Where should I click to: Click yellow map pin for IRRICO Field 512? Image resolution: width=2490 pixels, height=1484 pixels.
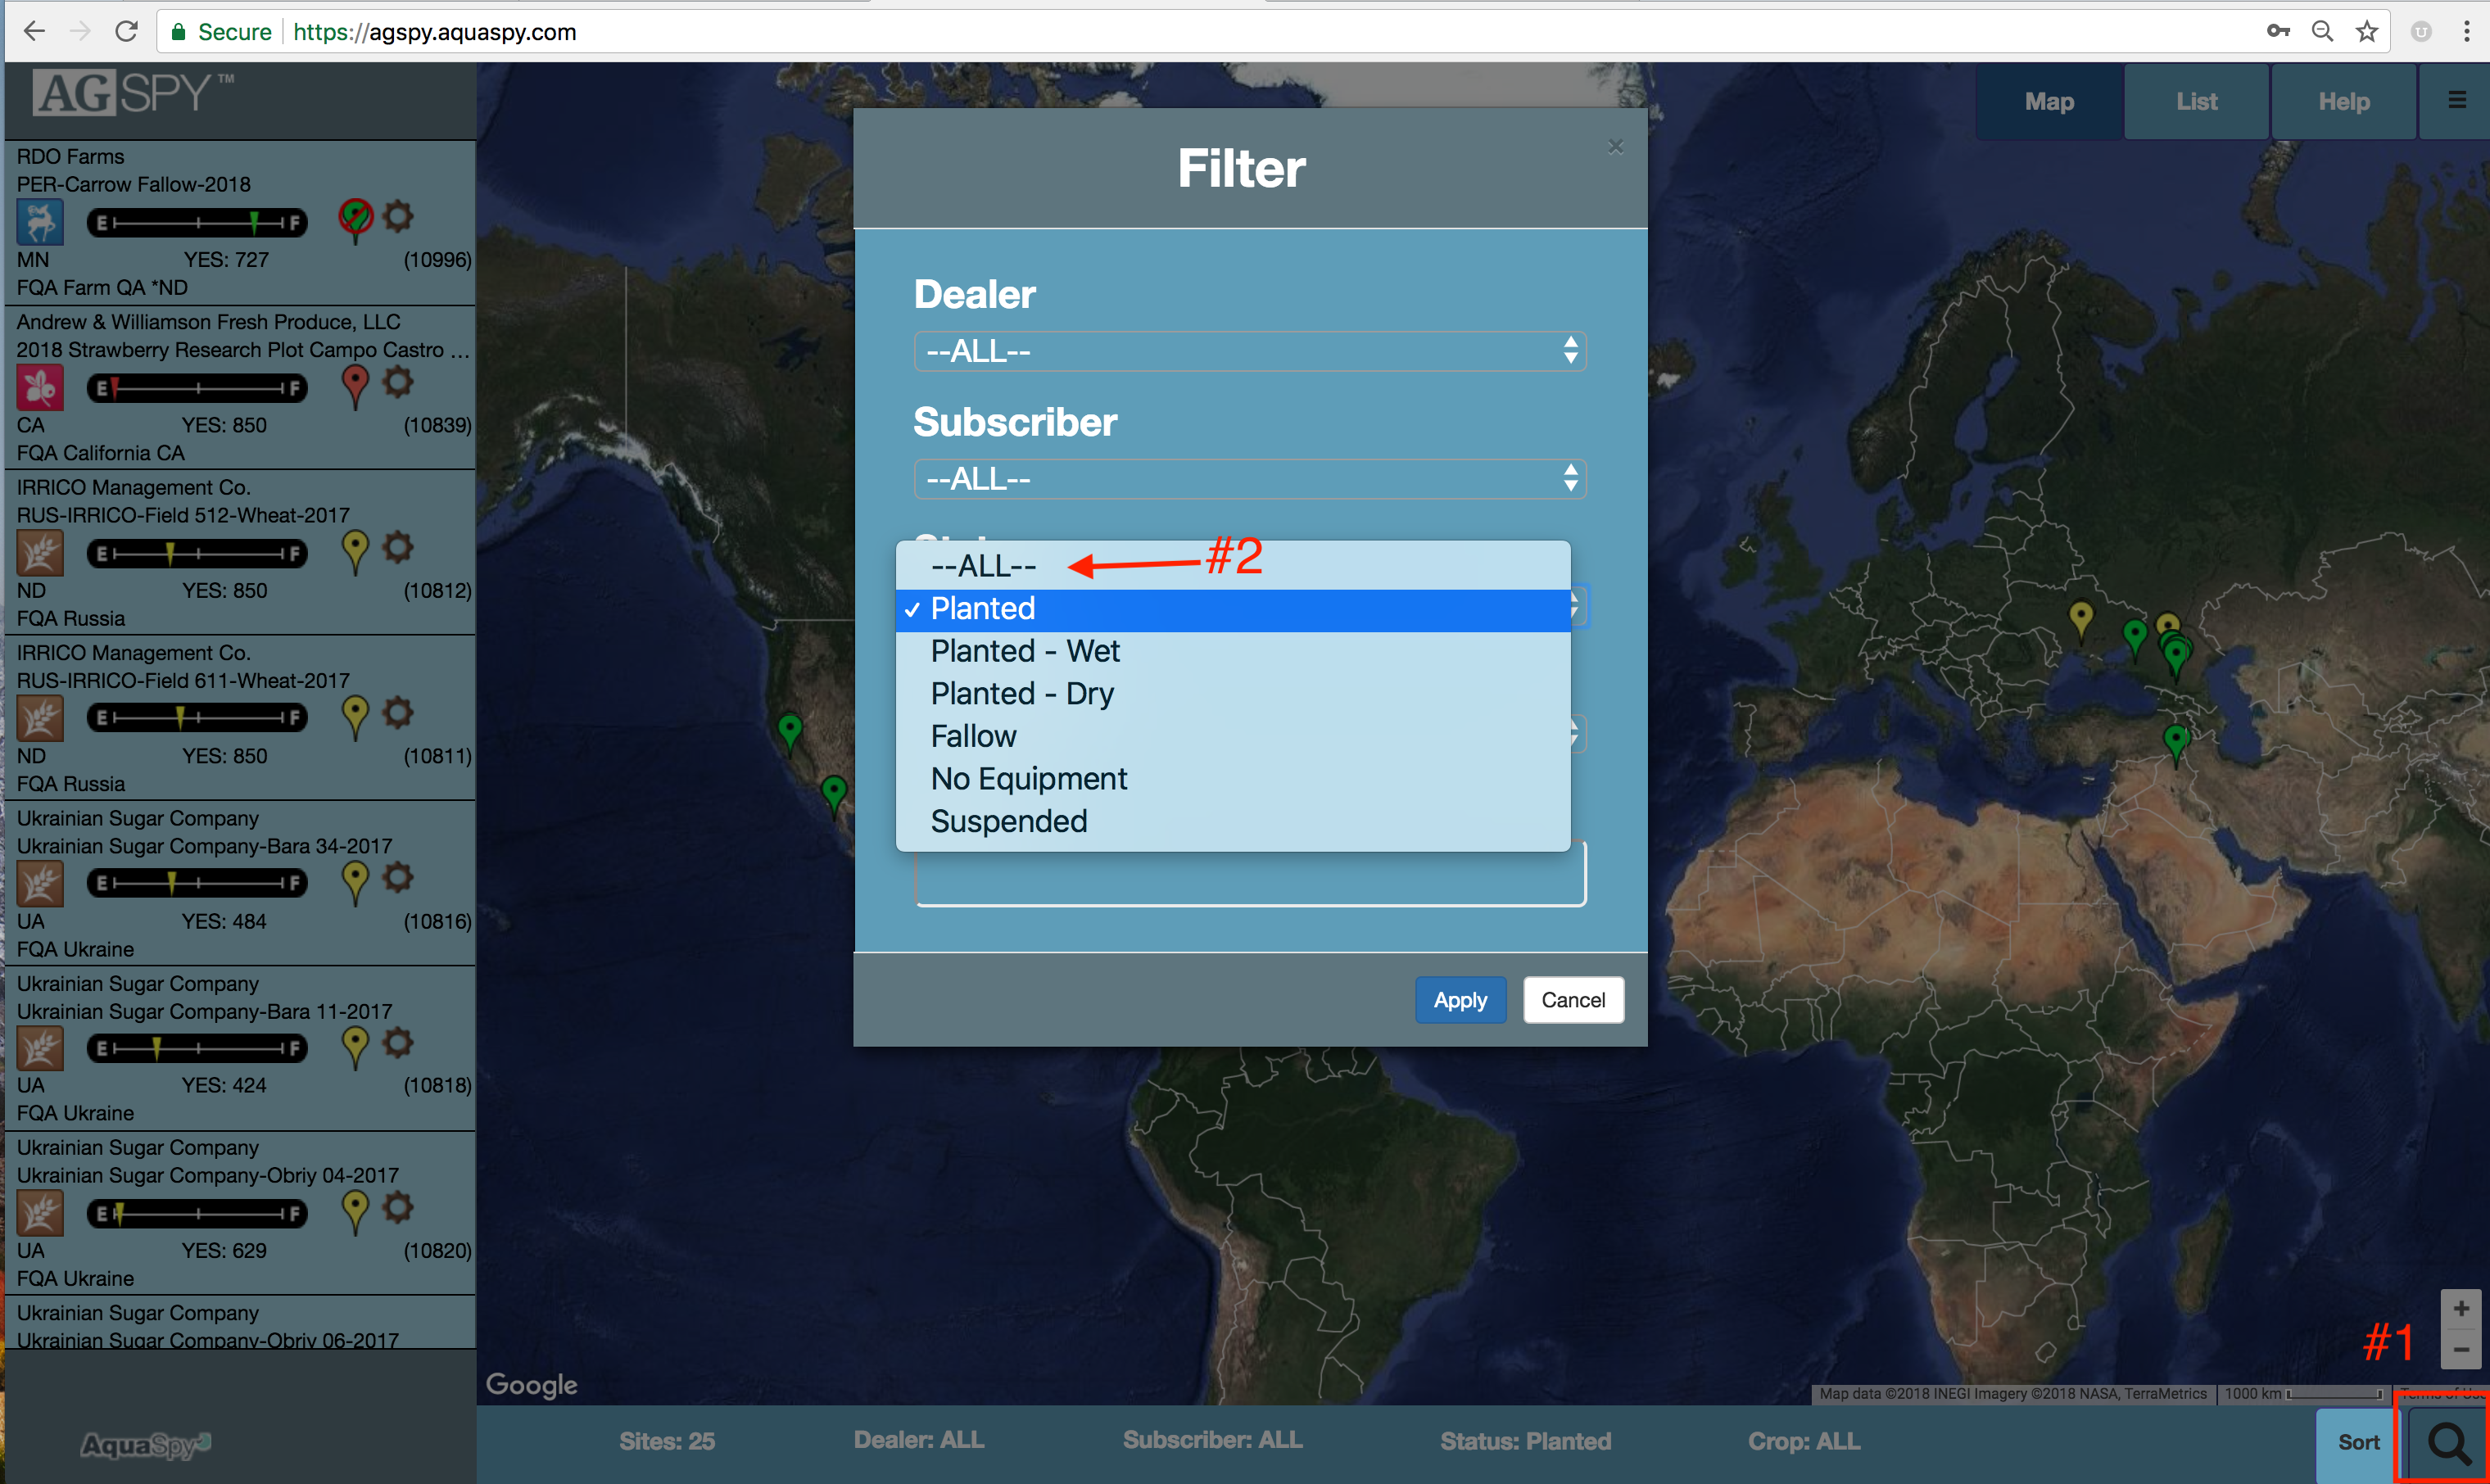click(355, 551)
